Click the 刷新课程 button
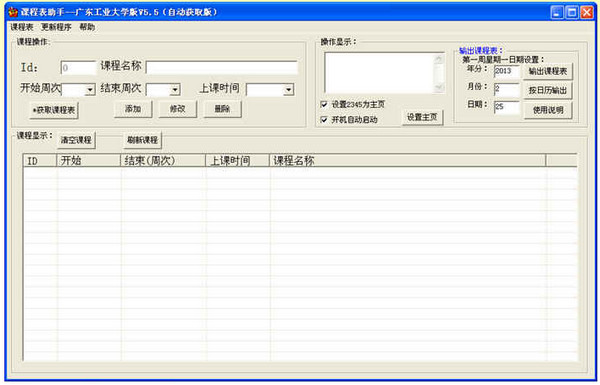 [x=143, y=140]
